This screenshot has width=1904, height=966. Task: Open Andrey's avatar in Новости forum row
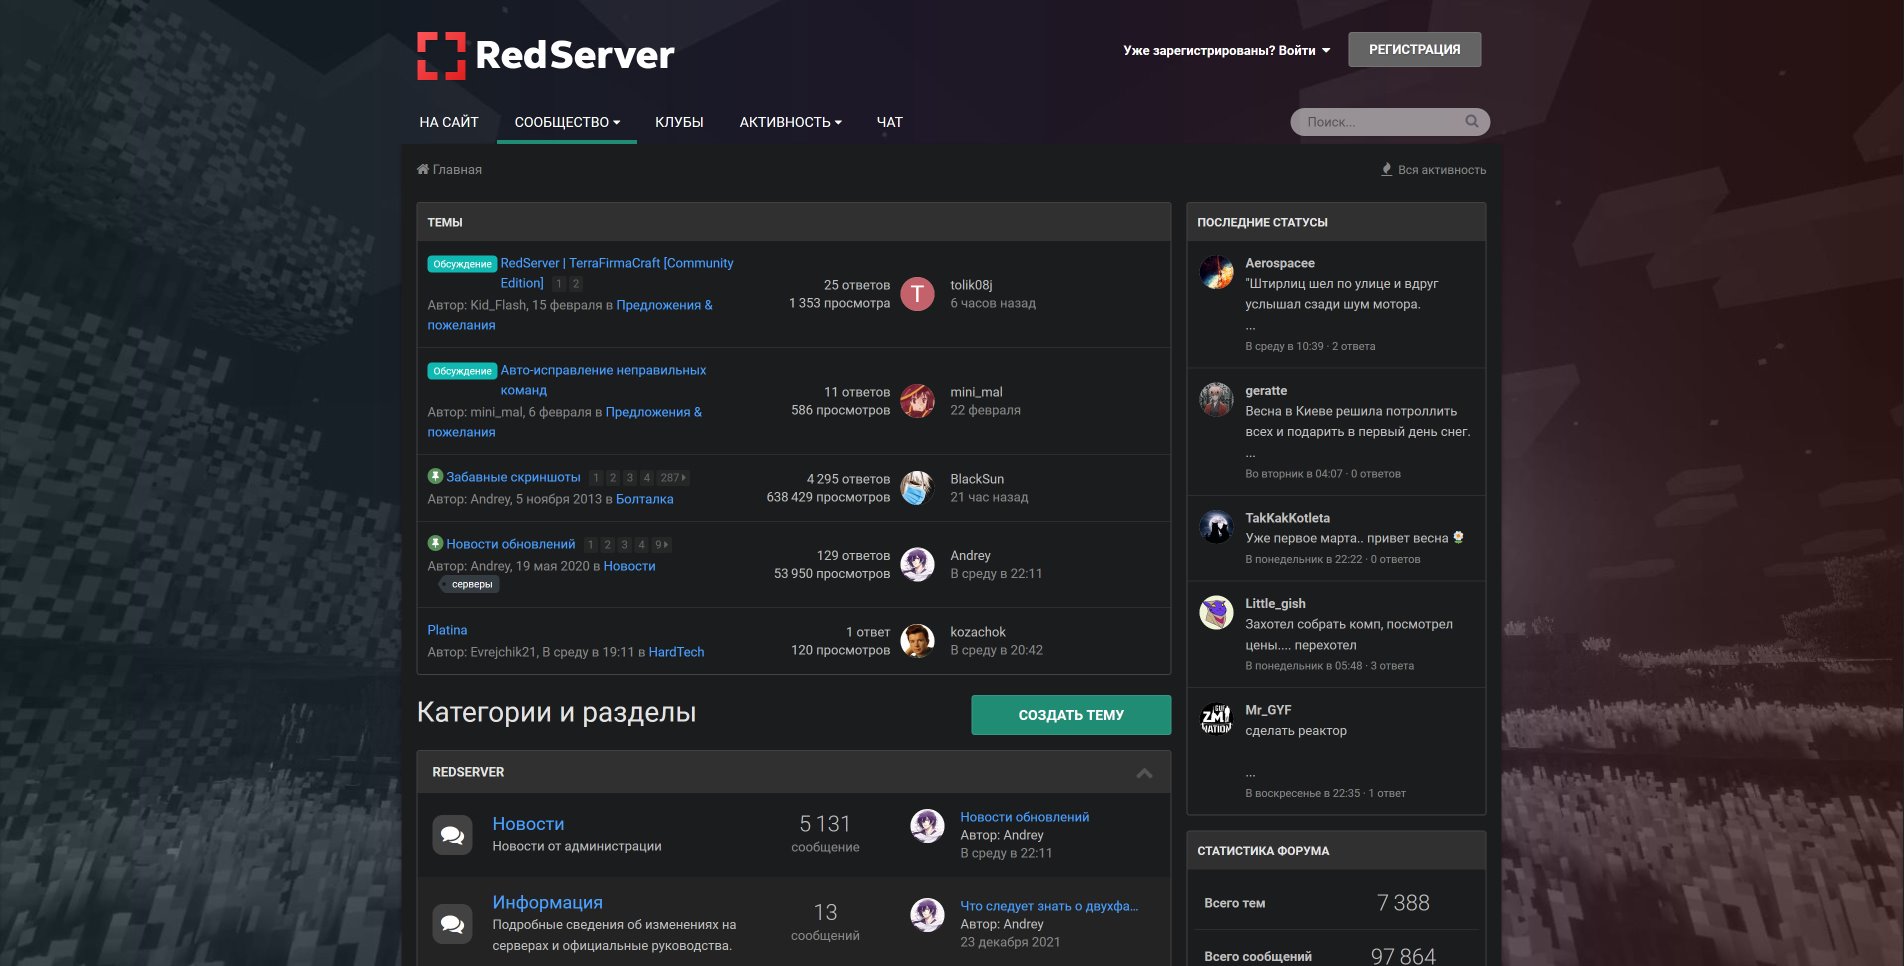pyautogui.click(x=927, y=826)
